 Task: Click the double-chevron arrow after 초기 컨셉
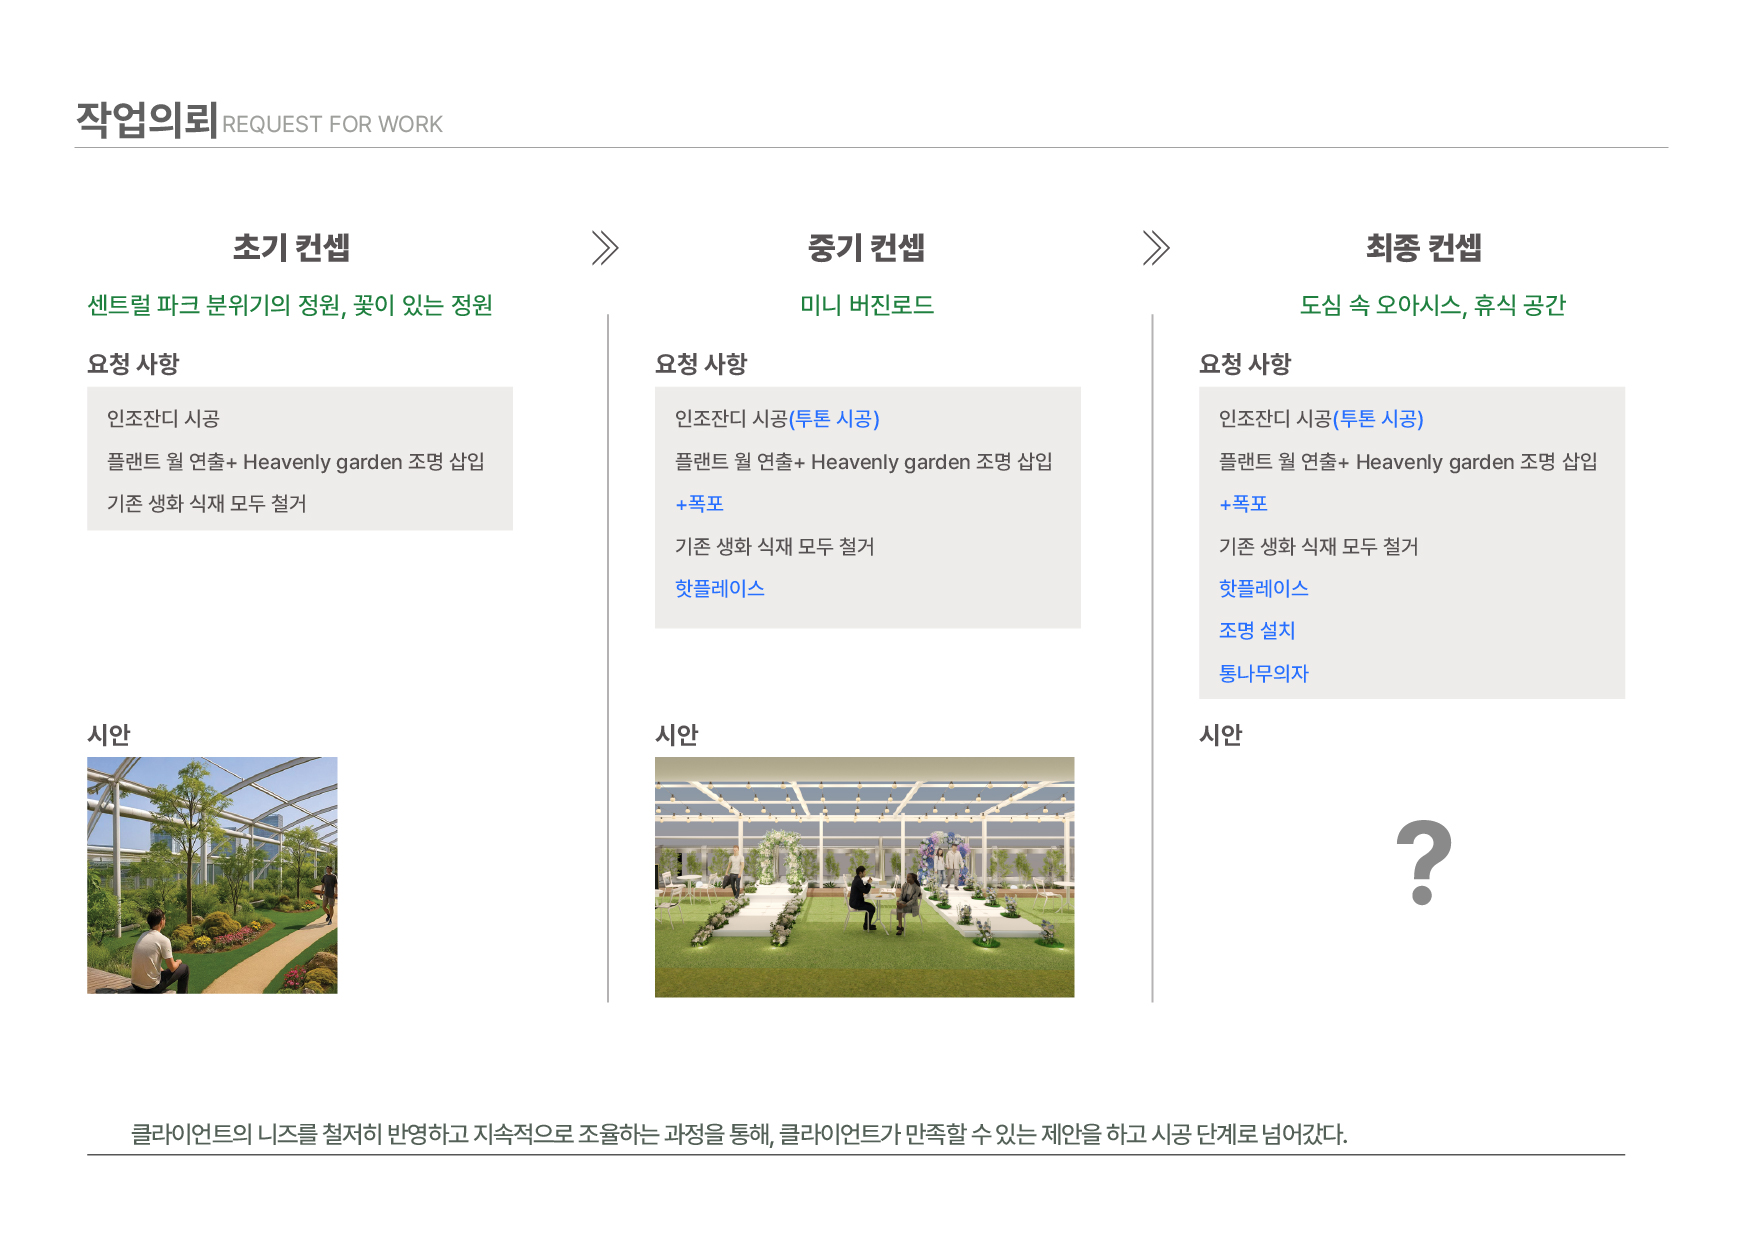(604, 248)
